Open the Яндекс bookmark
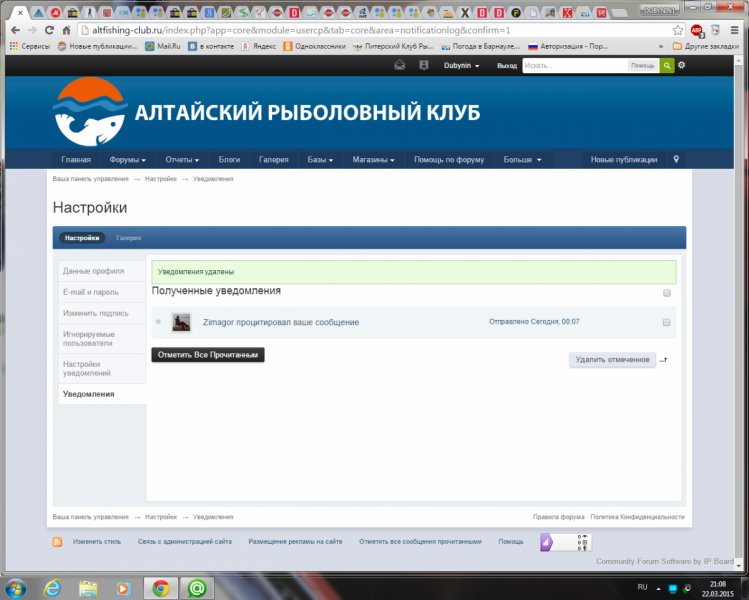 [258, 46]
